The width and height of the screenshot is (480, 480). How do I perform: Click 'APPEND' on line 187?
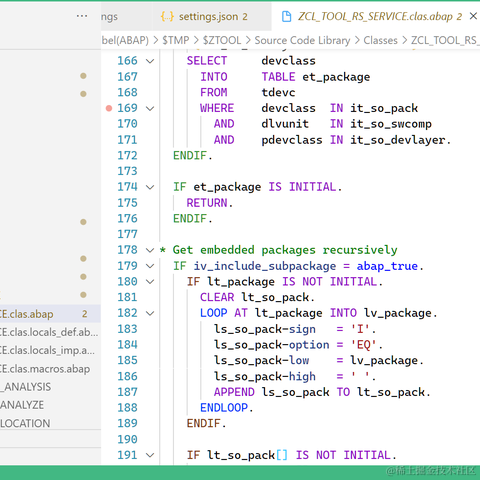click(234, 392)
